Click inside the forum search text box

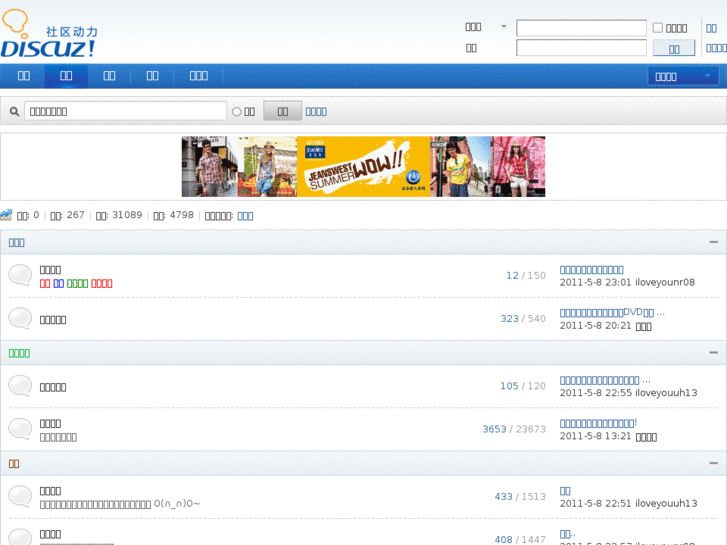(125, 111)
